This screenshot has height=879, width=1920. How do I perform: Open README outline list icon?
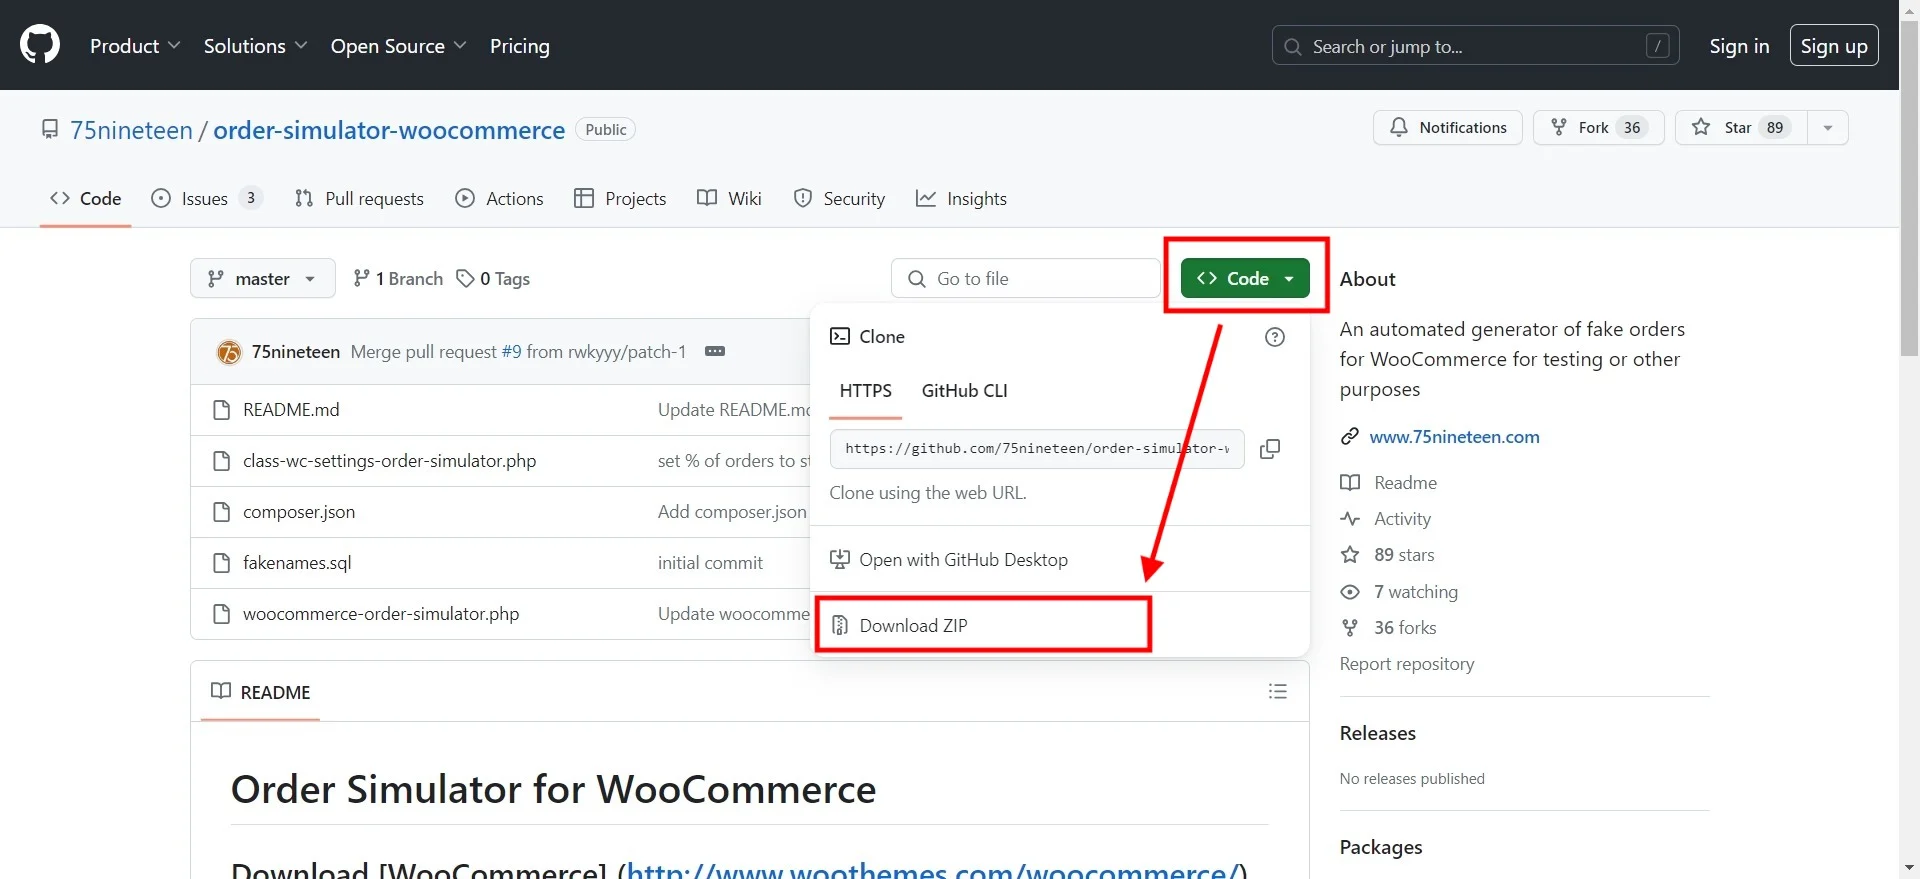[1278, 691]
